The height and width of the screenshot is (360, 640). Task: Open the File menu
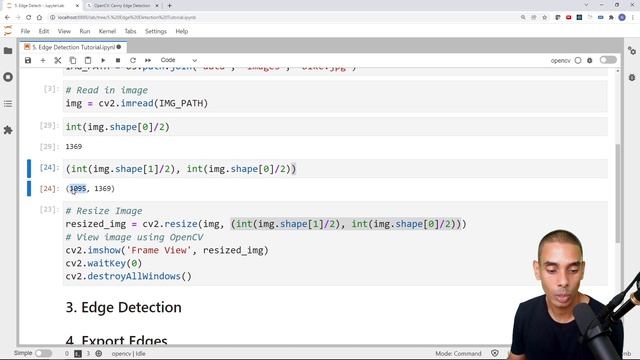coord(25,31)
